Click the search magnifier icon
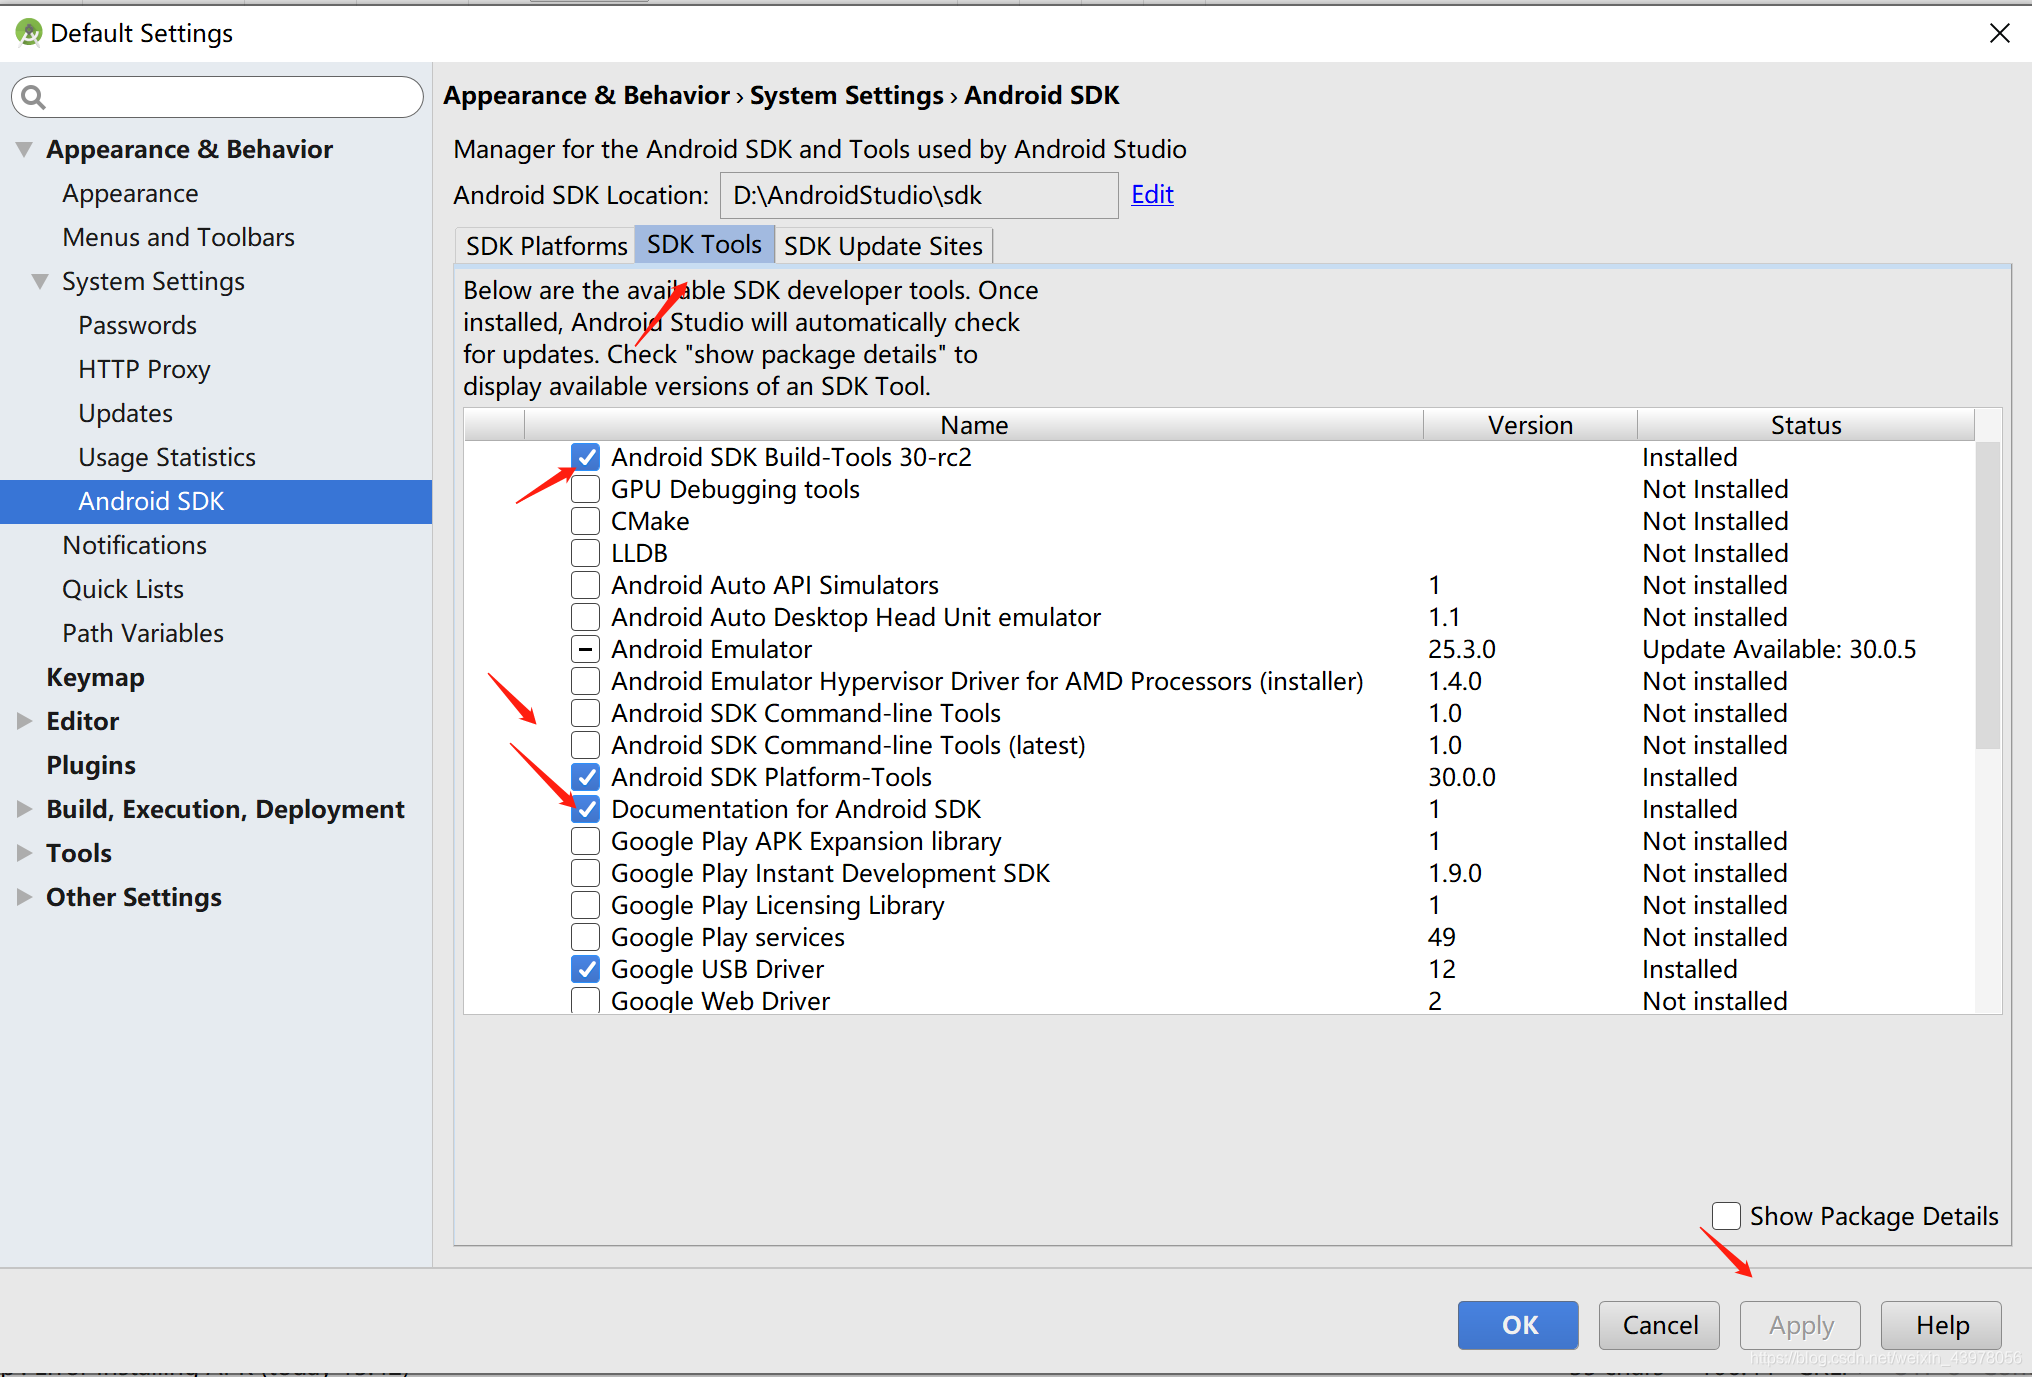The height and width of the screenshot is (1377, 2032). click(33, 96)
